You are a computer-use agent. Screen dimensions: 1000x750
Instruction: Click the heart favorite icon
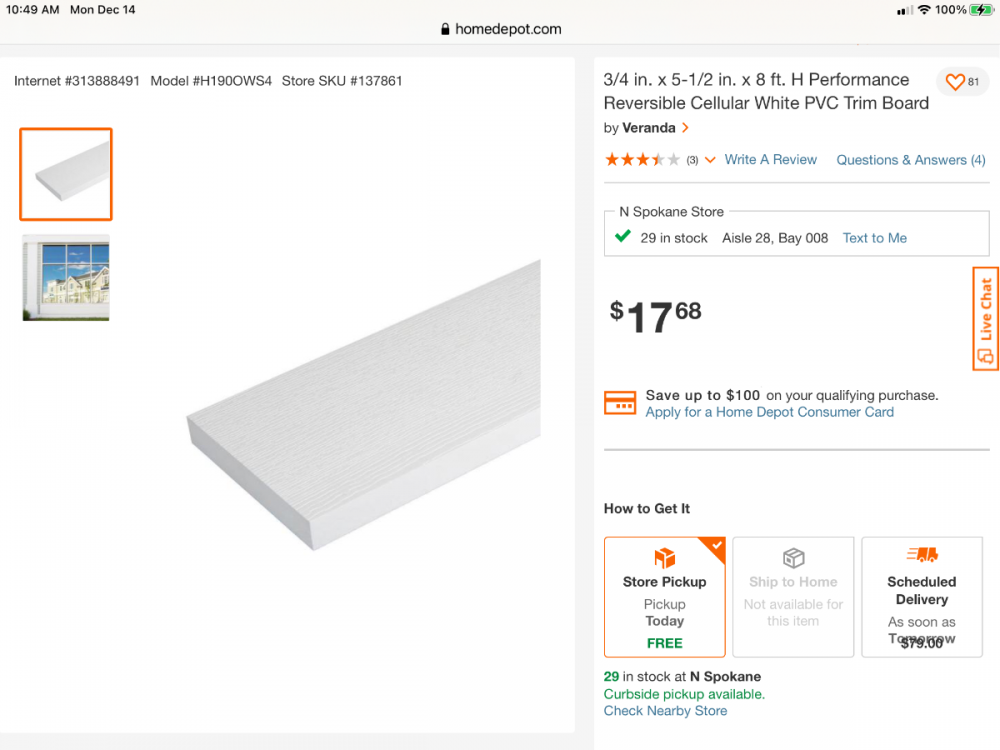point(955,82)
